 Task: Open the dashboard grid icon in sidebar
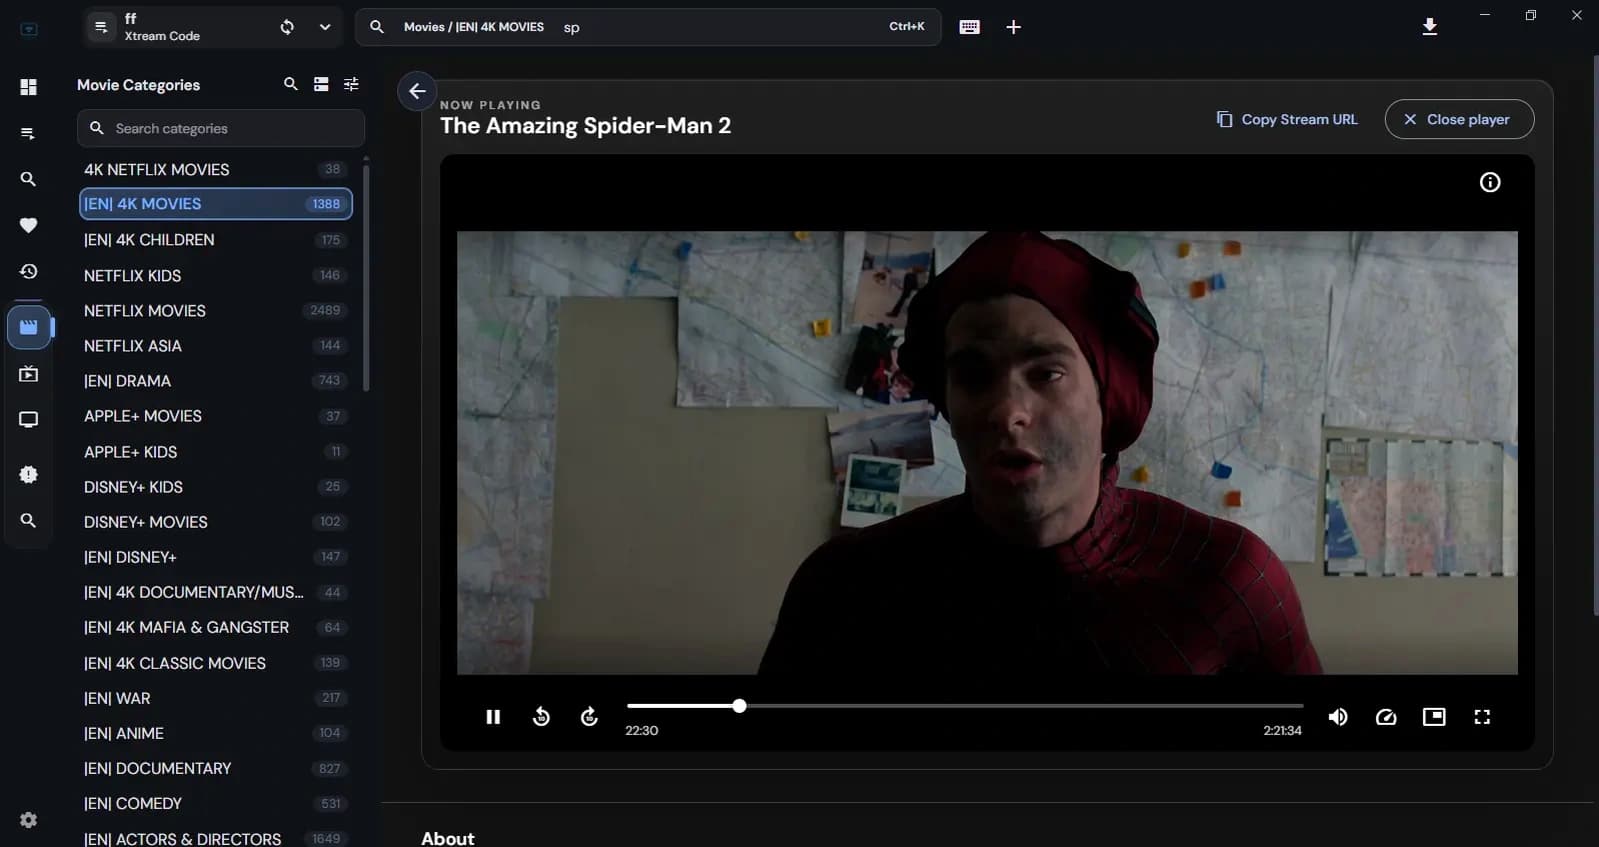pos(28,87)
